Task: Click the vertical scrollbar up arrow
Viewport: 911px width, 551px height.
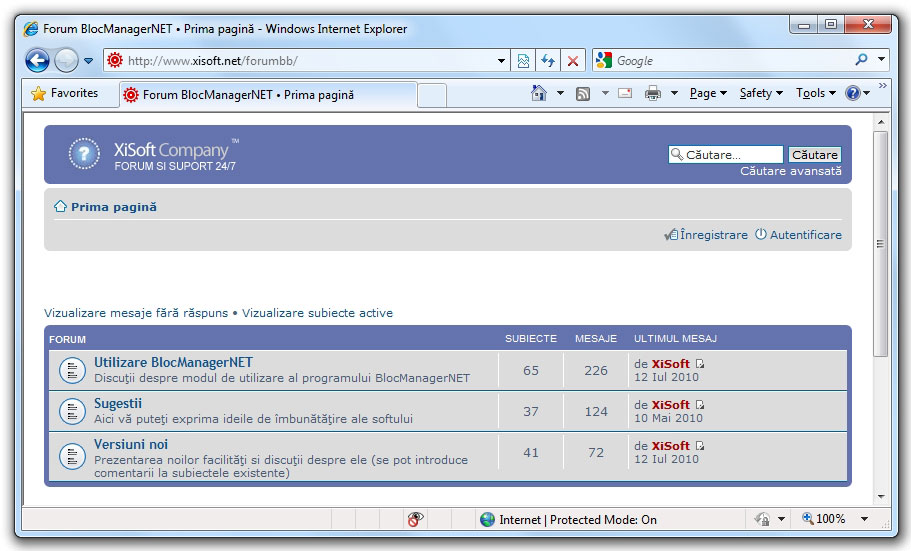Action: (881, 122)
